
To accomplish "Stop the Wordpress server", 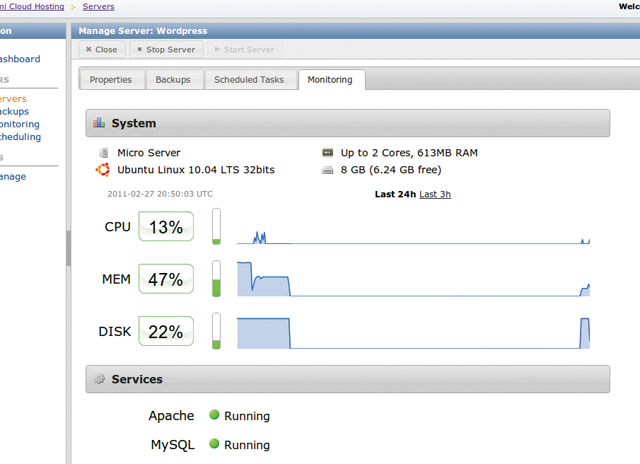I will pos(166,49).
